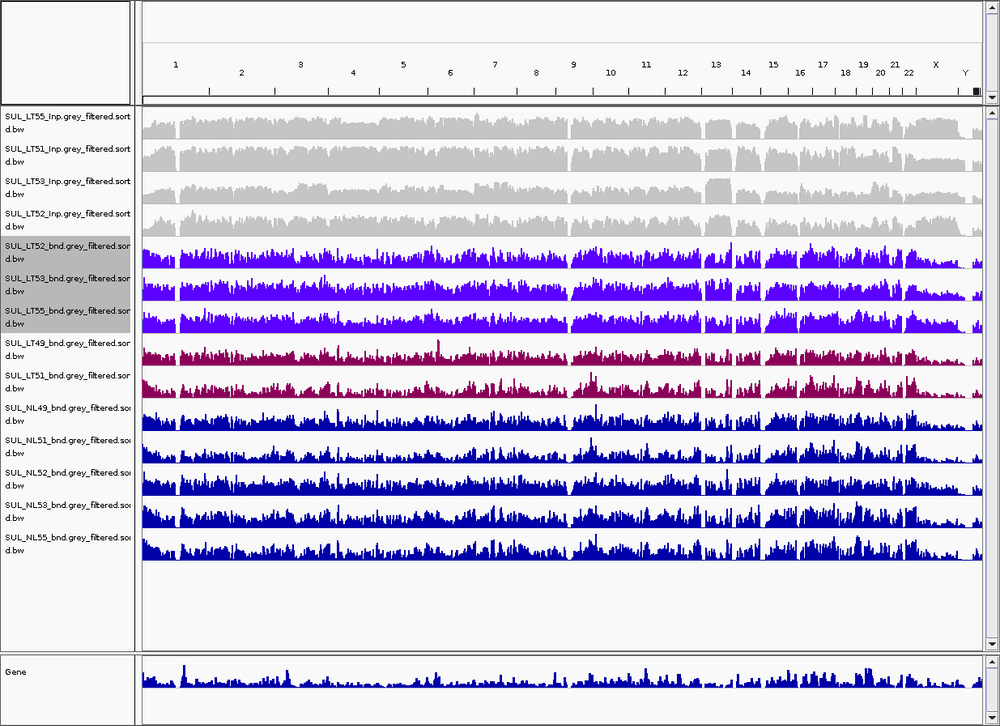Click the SUL_LT52_bnd highlighted track name
Image resolution: width=1000 pixels, height=726 pixels.
point(66,252)
